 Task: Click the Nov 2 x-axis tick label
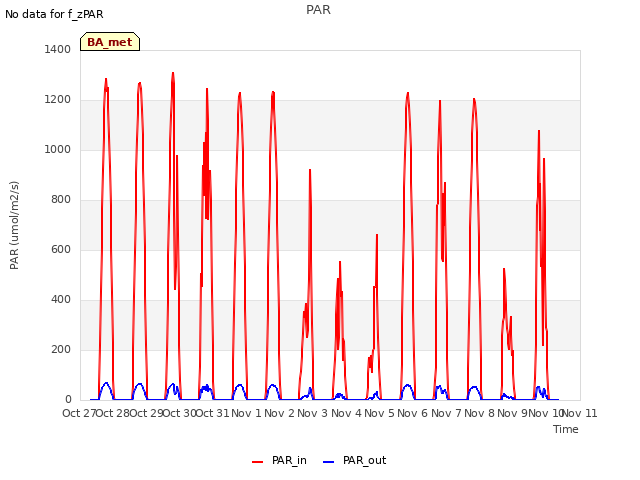280,413
